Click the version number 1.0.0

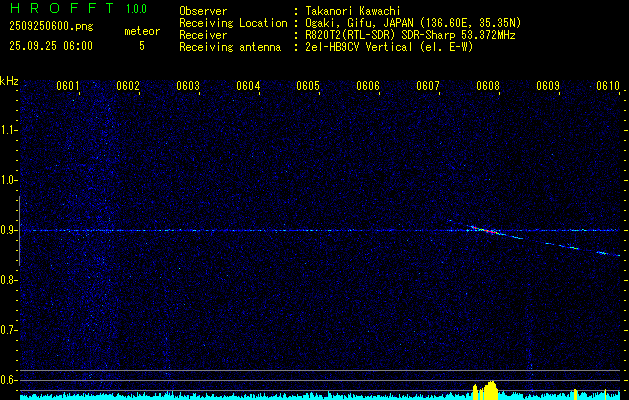pos(136,8)
